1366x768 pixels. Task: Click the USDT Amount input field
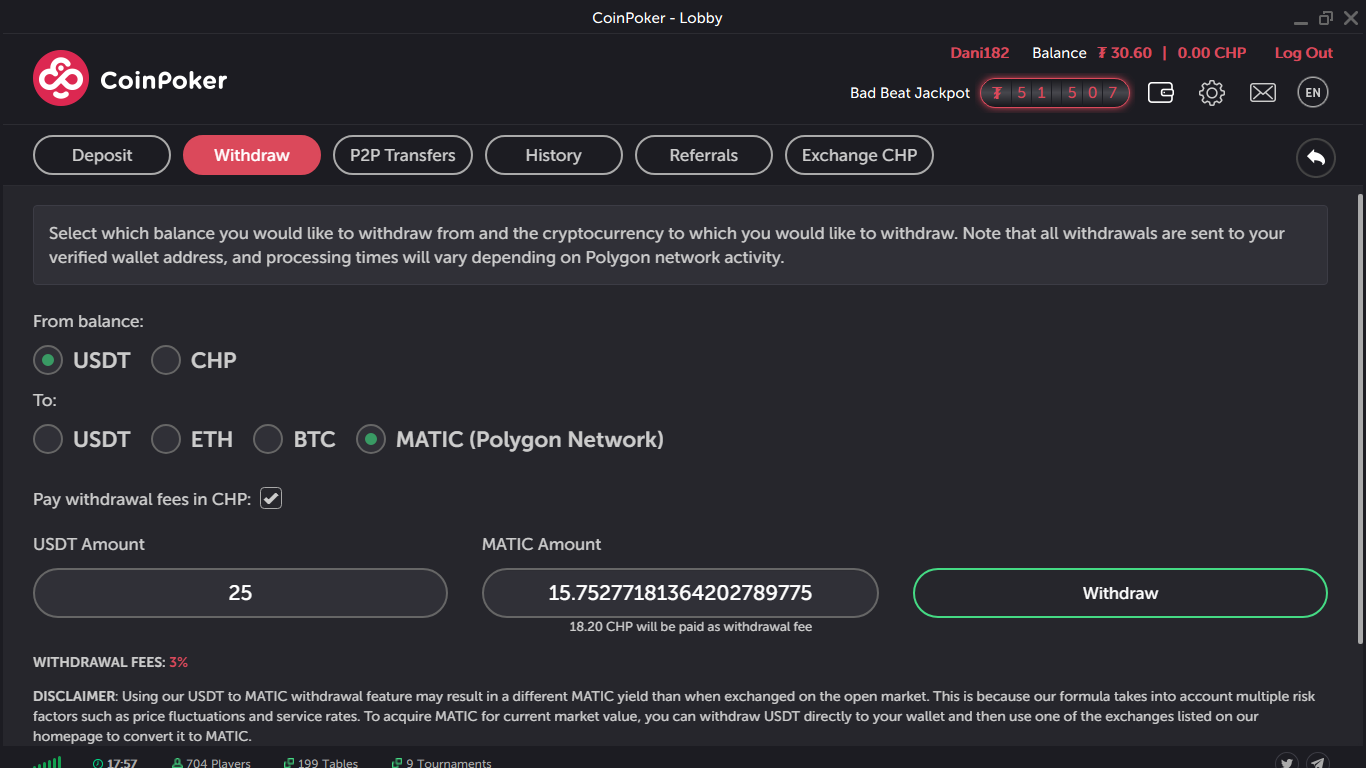click(x=240, y=593)
